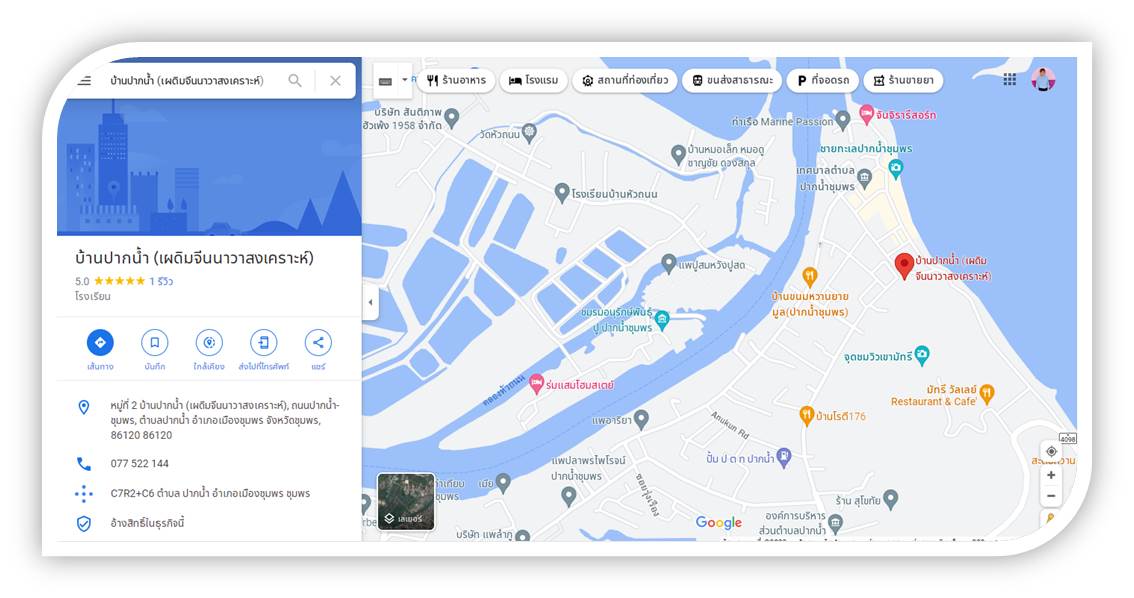Claim this business (อ้างสิทธิ์ในธุรกิจนี้)
The height and width of the screenshot is (598, 1134).
coord(148,523)
